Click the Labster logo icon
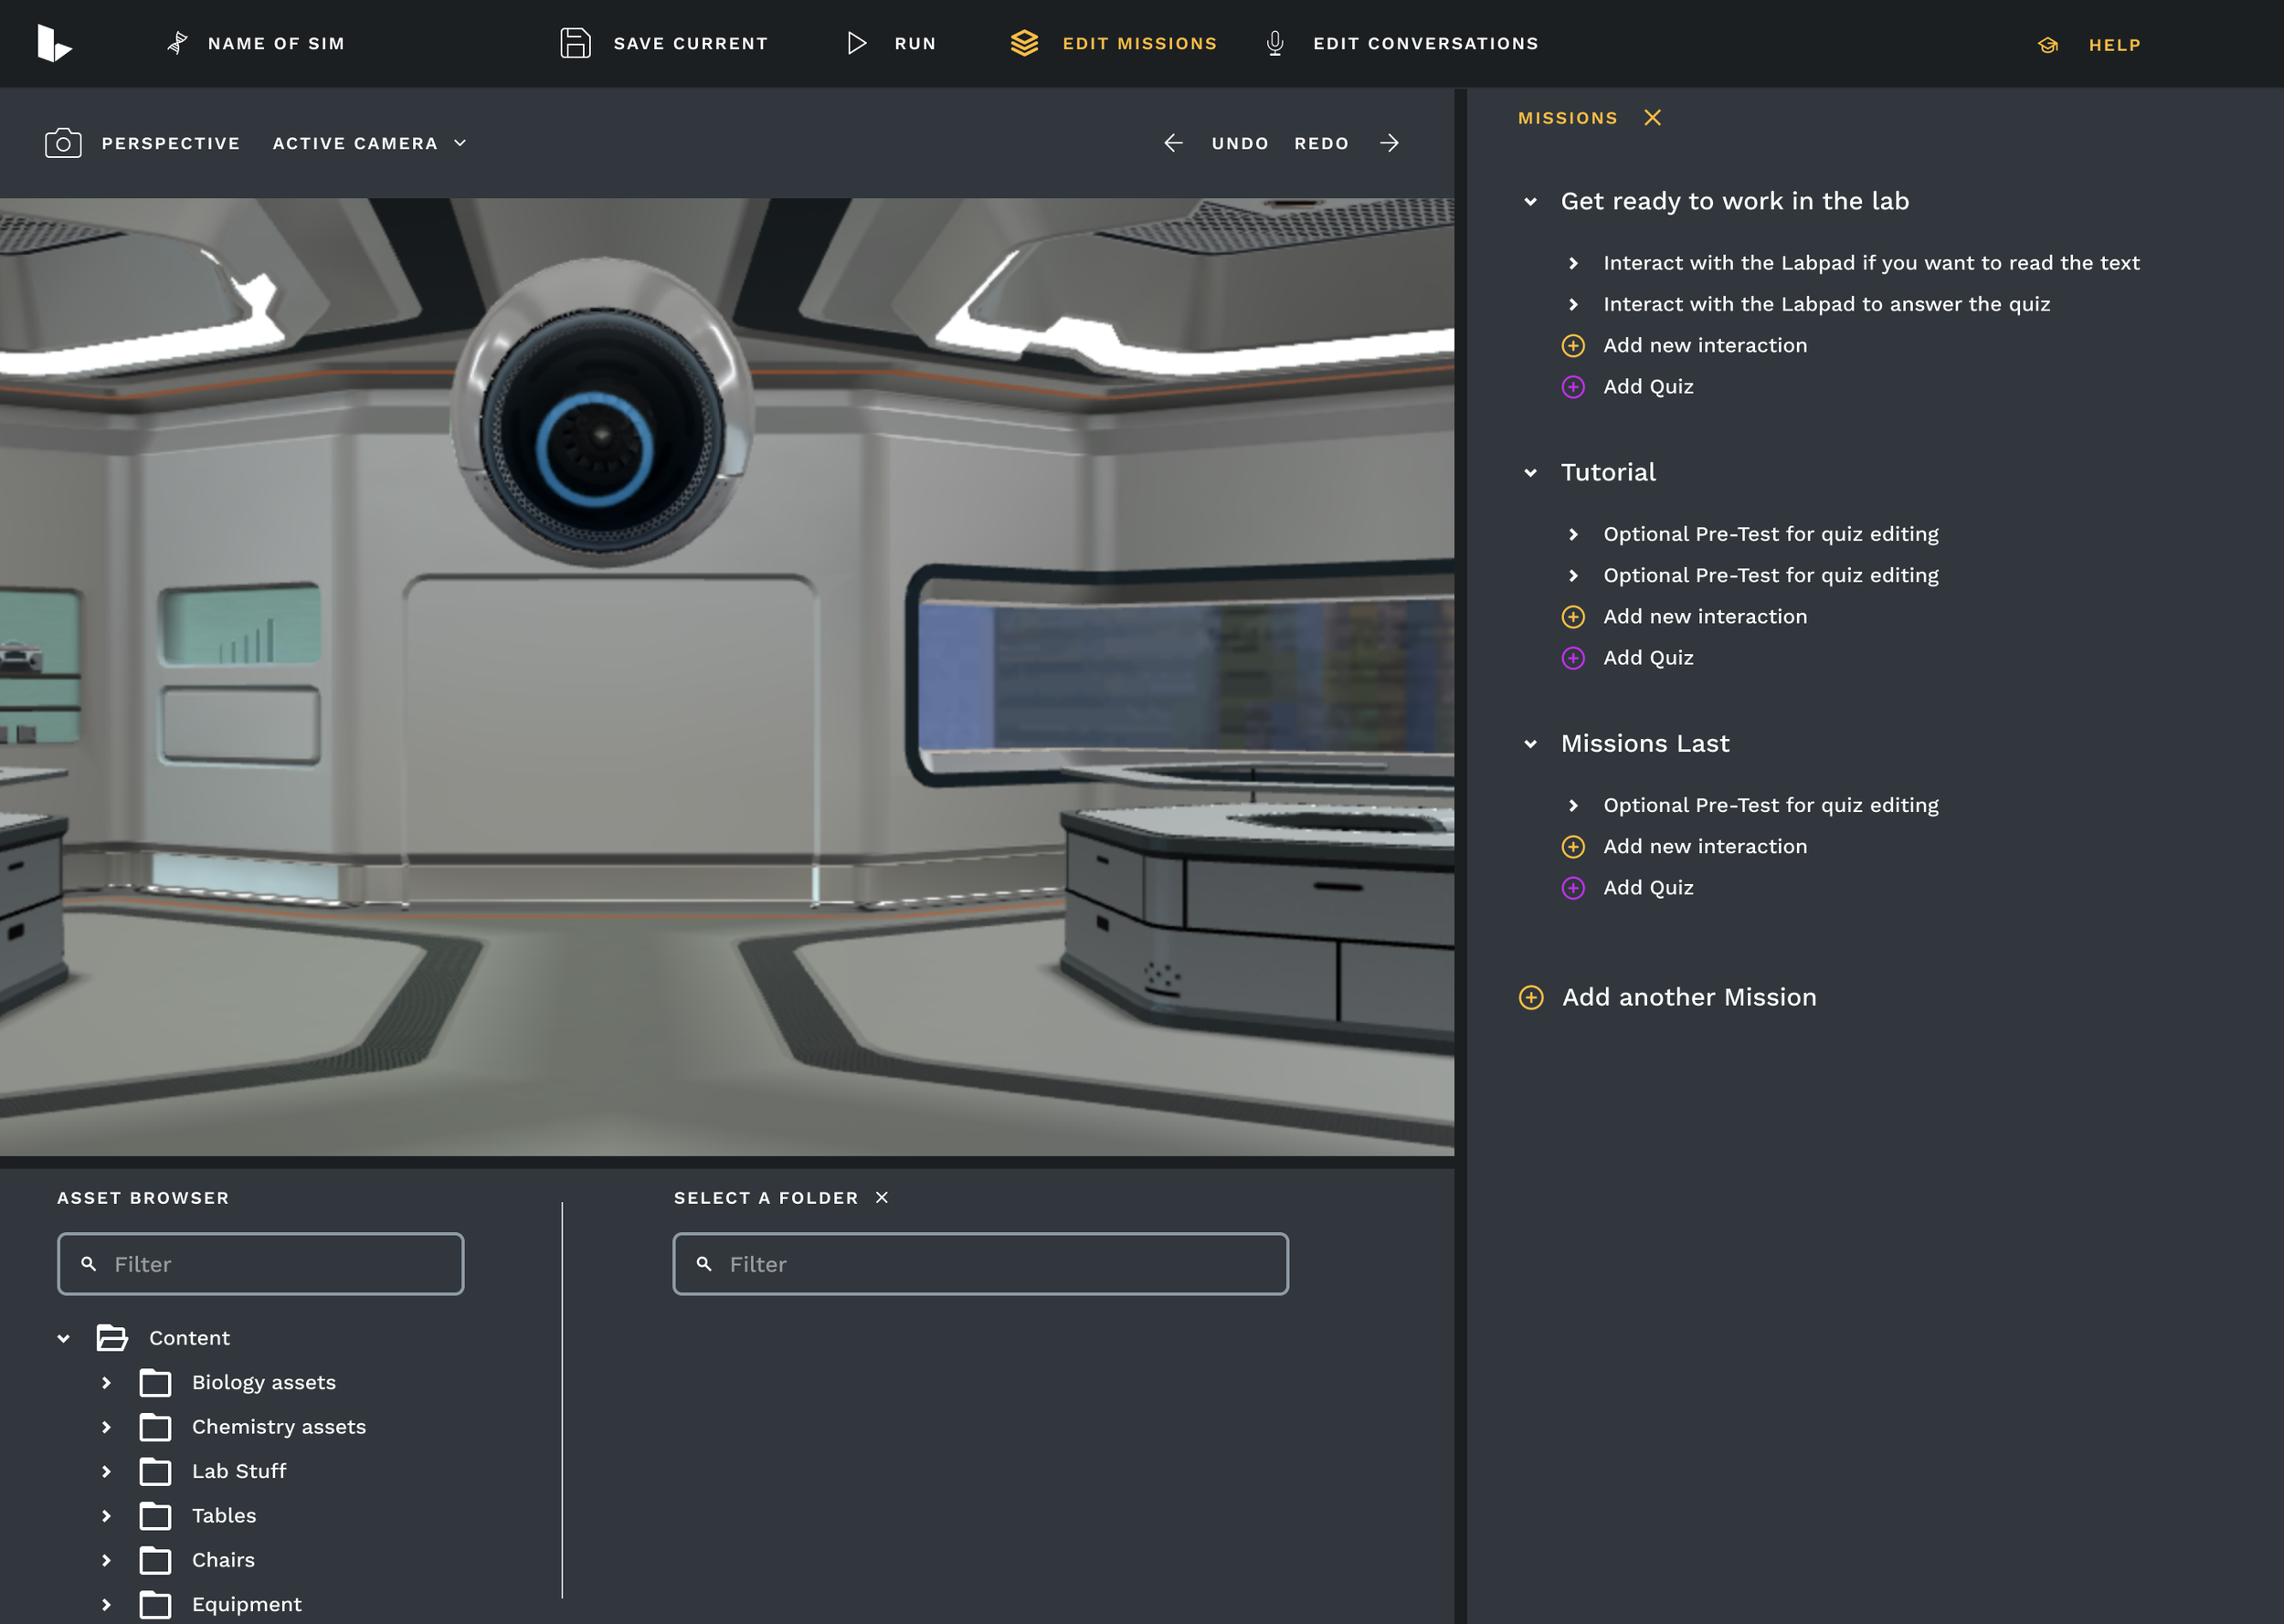2284x1624 pixels. [x=54, y=43]
